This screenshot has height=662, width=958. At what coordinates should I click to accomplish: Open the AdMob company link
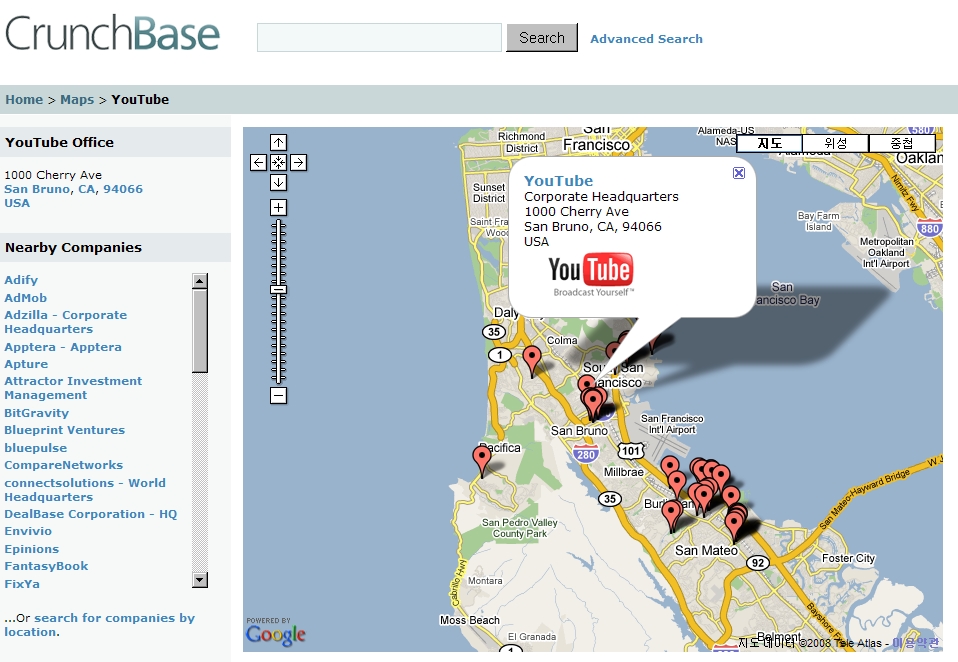26,298
